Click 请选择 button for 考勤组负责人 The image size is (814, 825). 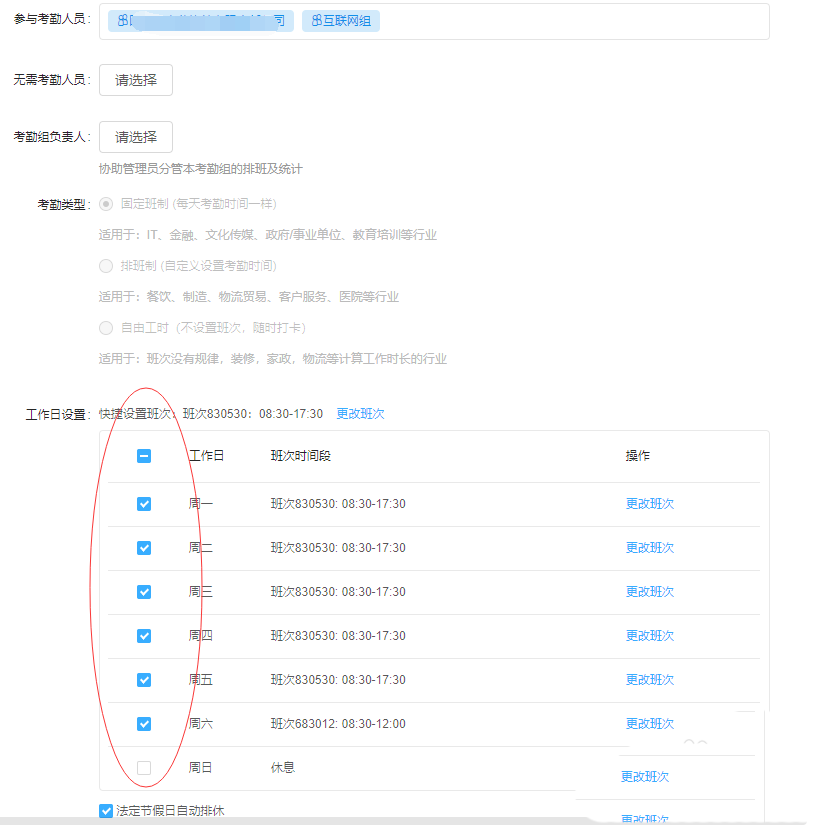[135, 137]
